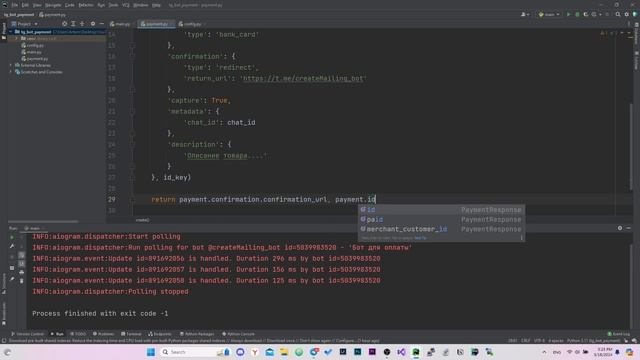
Task: Open Run panel settings gear
Action: pyautogui.click(x=620, y=228)
